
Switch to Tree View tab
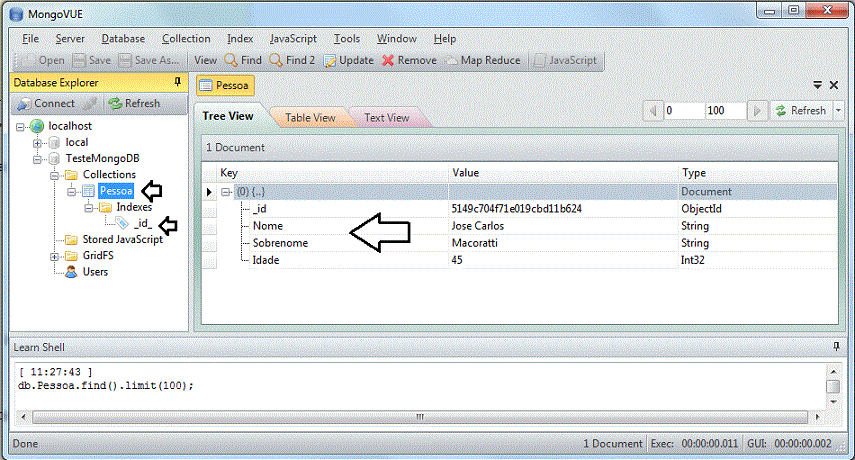coord(228,116)
